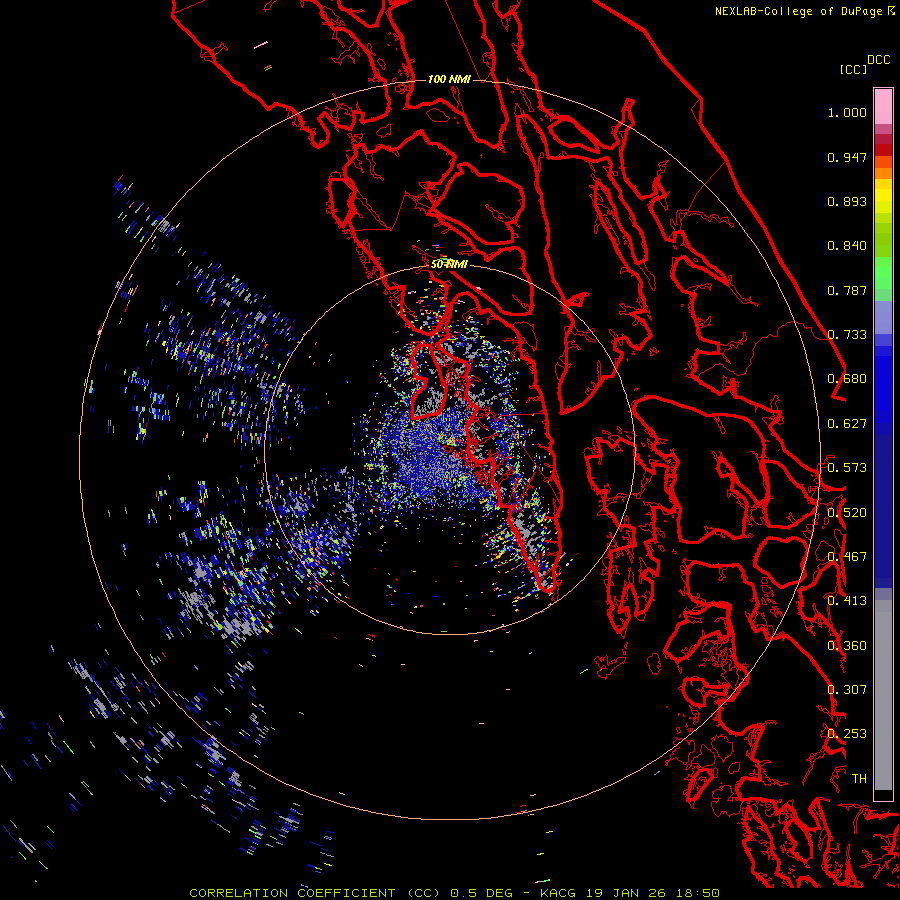Click the 1.000 value on the color scale
900x900 pixels.
[847, 112]
